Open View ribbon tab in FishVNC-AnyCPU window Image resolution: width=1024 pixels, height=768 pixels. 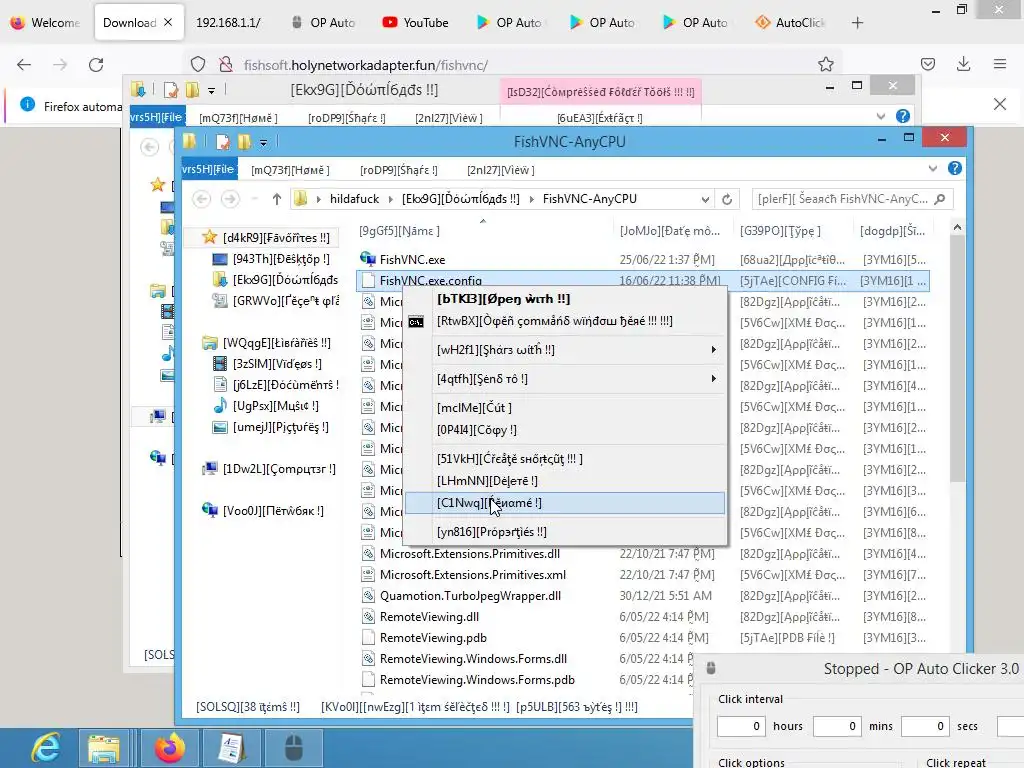501,170
